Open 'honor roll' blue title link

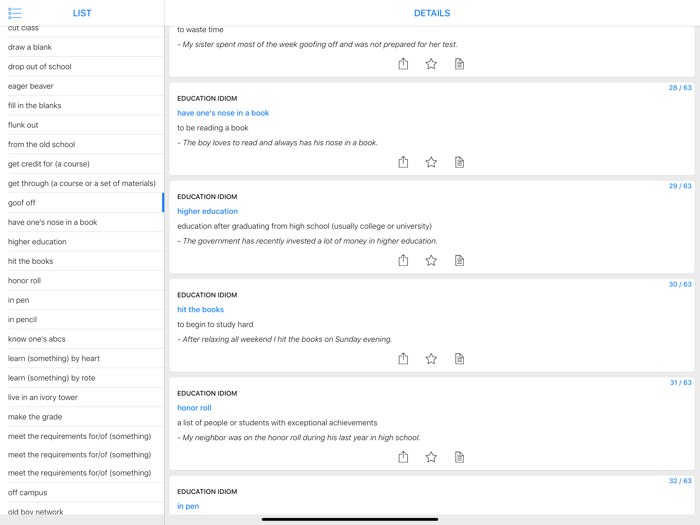pos(194,408)
